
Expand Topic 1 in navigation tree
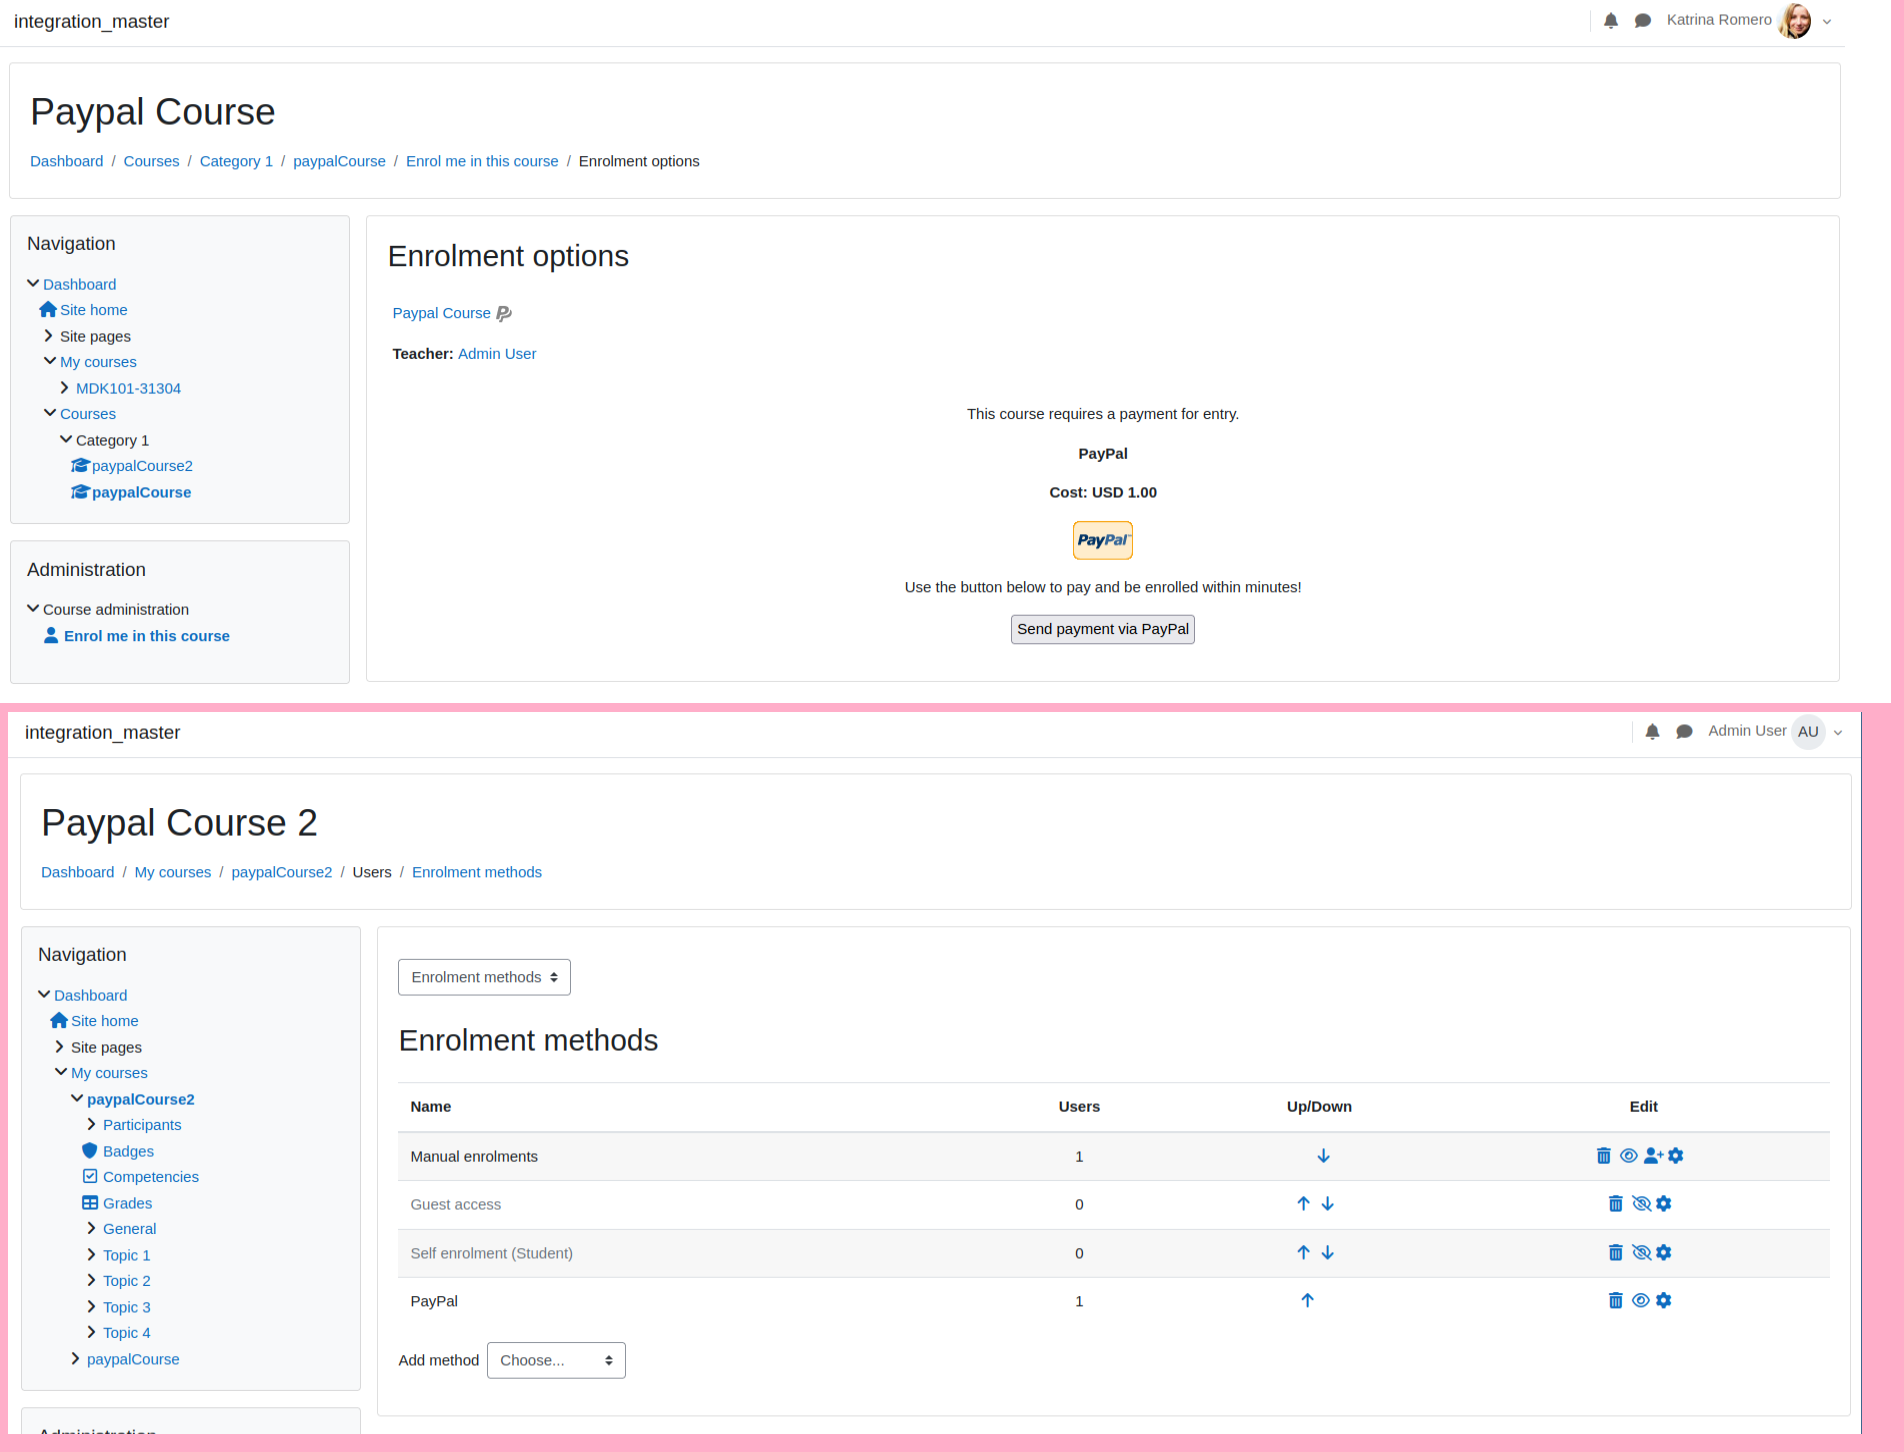pyautogui.click(x=91, y=1254)
